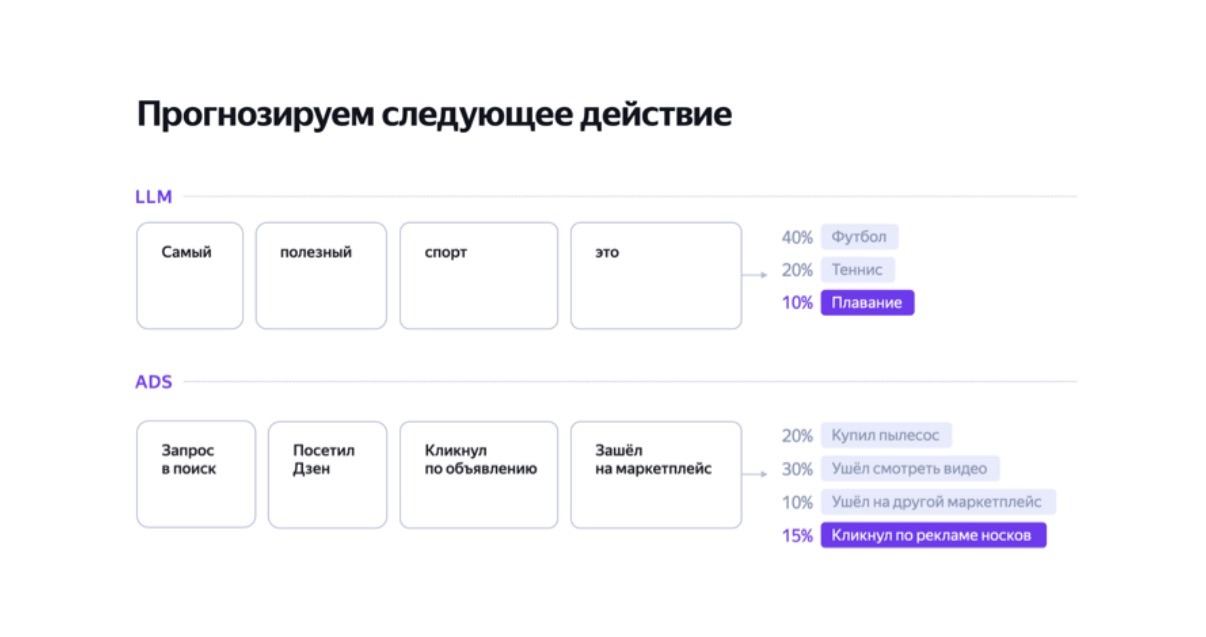Click 'Ушёл на другой маркетплейс' chip
This screenshot has height=637, width=1206.
[x=938, y=502]
